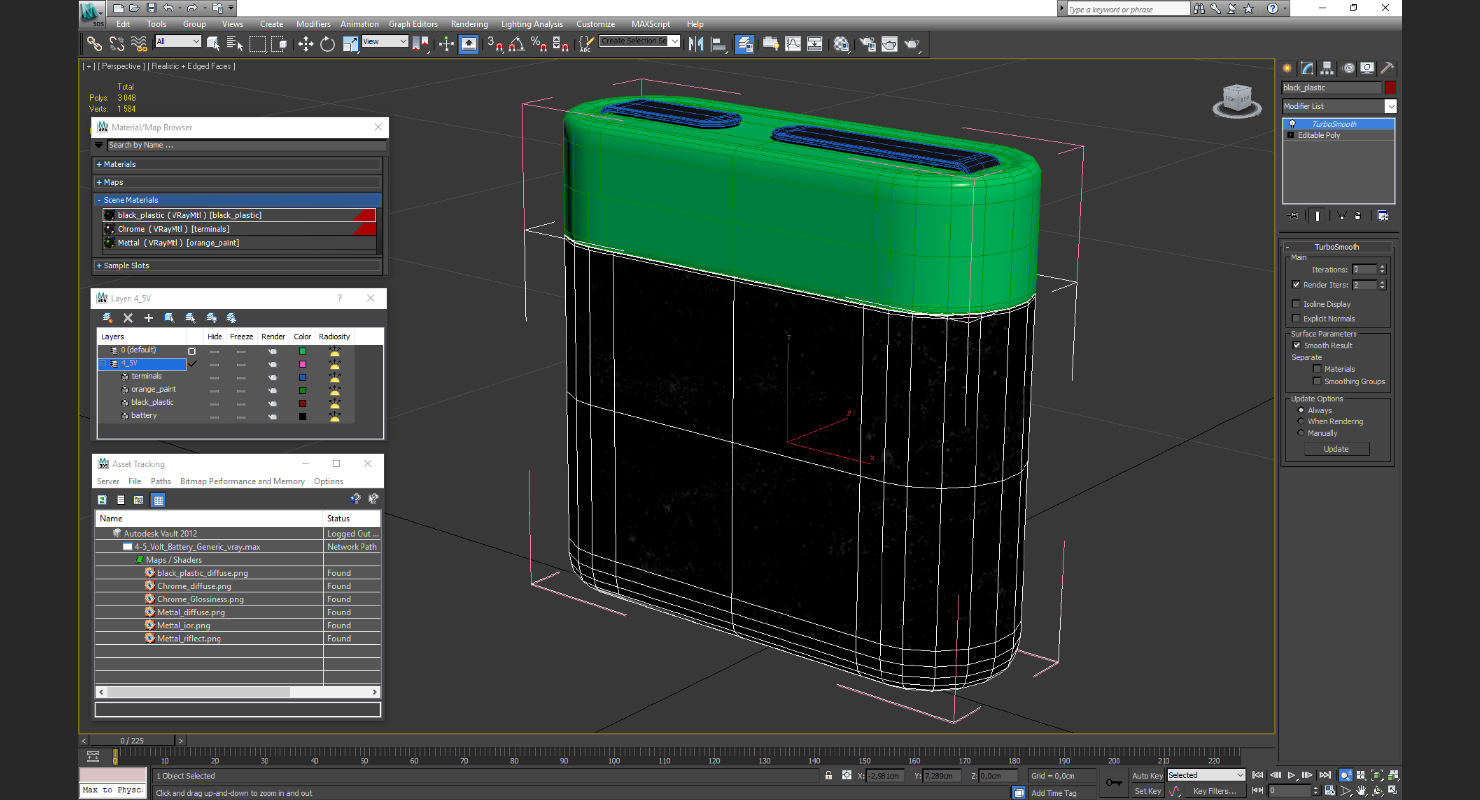This screenshot has height=800, width=1480.
Task: Expand the Sample Slots rollout
Action: pos(238,266)
